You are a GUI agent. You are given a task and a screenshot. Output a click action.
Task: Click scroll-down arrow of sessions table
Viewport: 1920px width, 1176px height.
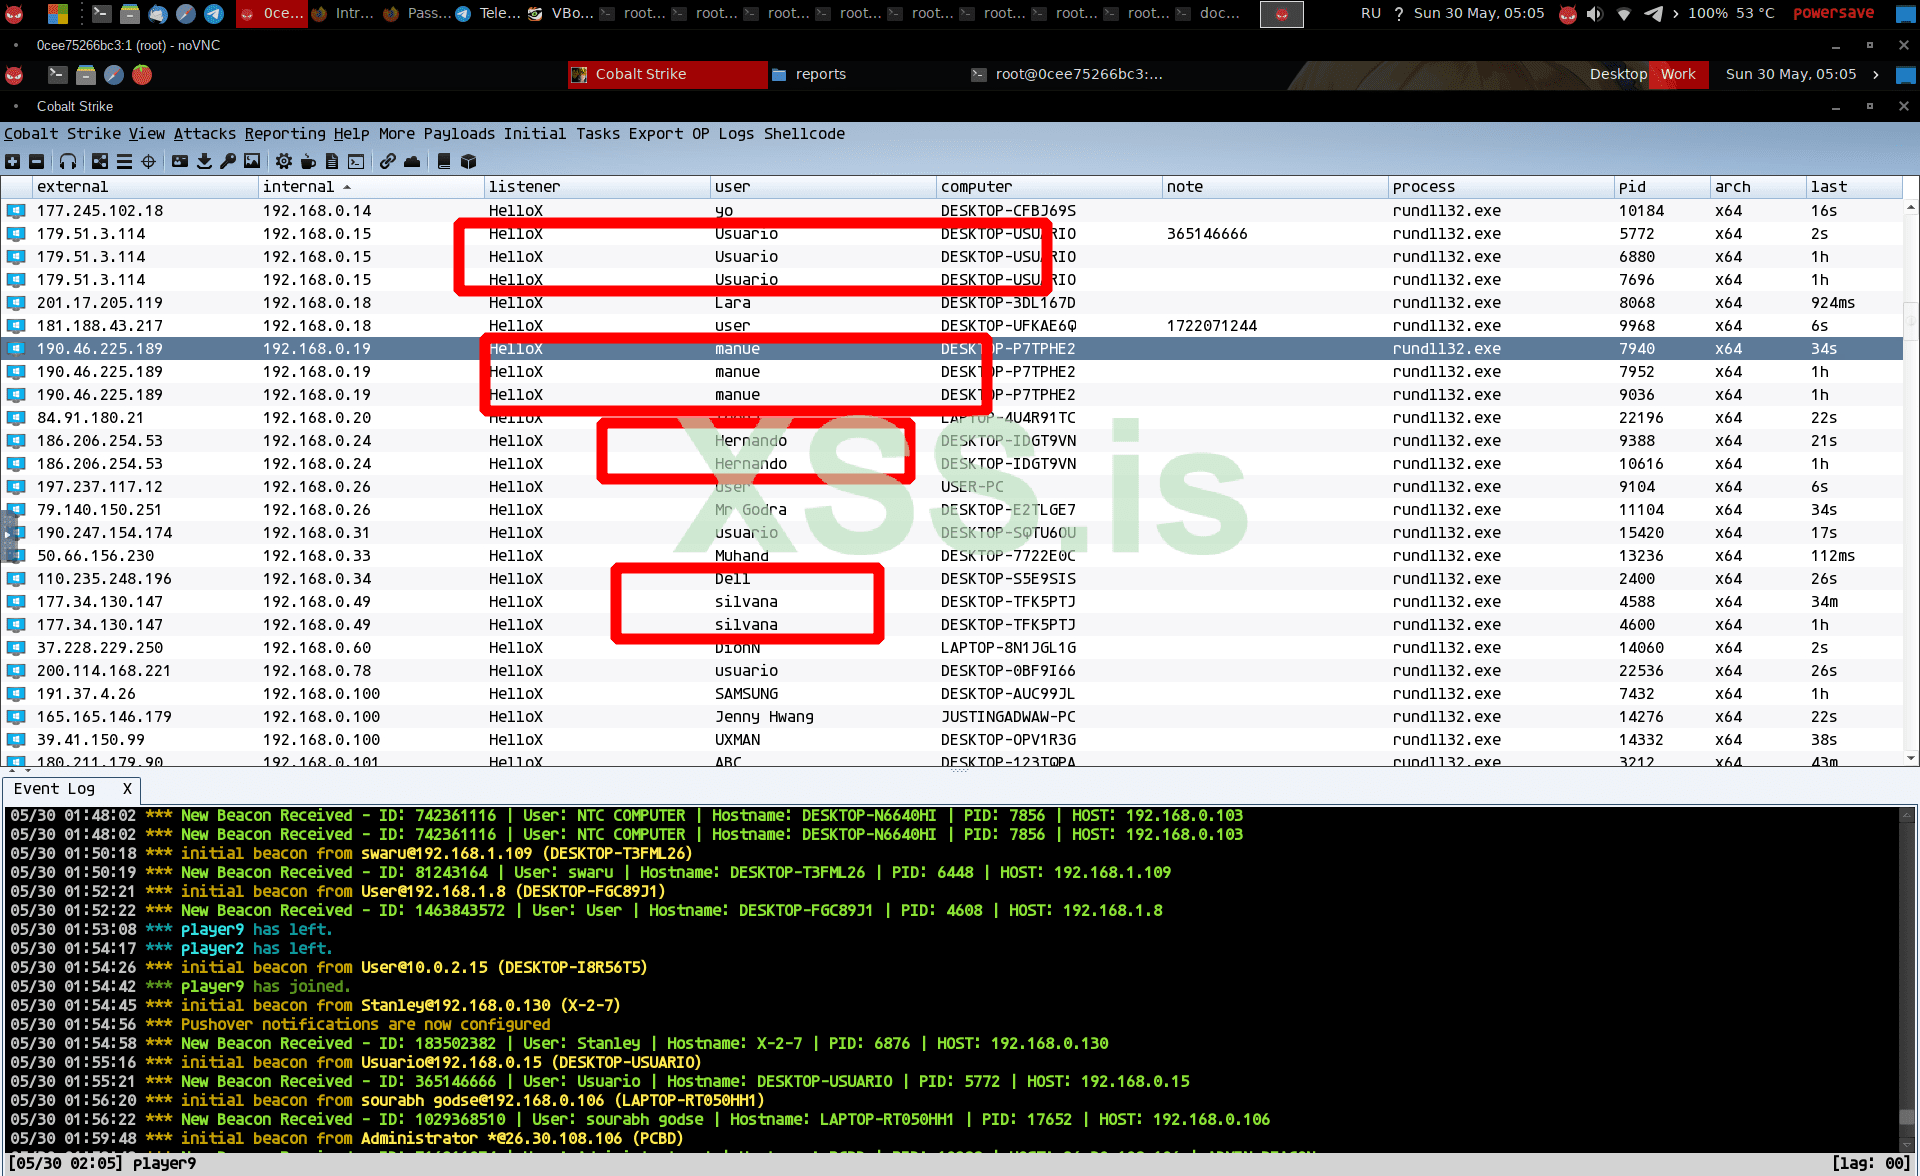tap(1911, 759)
